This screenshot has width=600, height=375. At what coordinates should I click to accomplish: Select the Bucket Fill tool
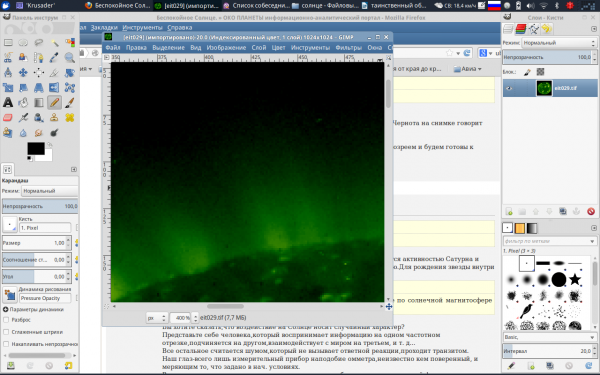tap(23, 103)
